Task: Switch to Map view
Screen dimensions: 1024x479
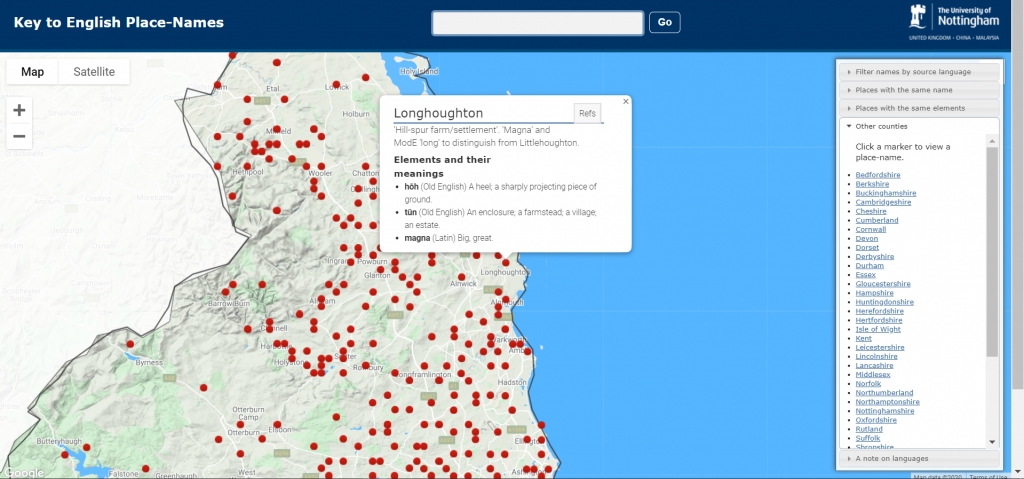Action: [x=33, y=72]
